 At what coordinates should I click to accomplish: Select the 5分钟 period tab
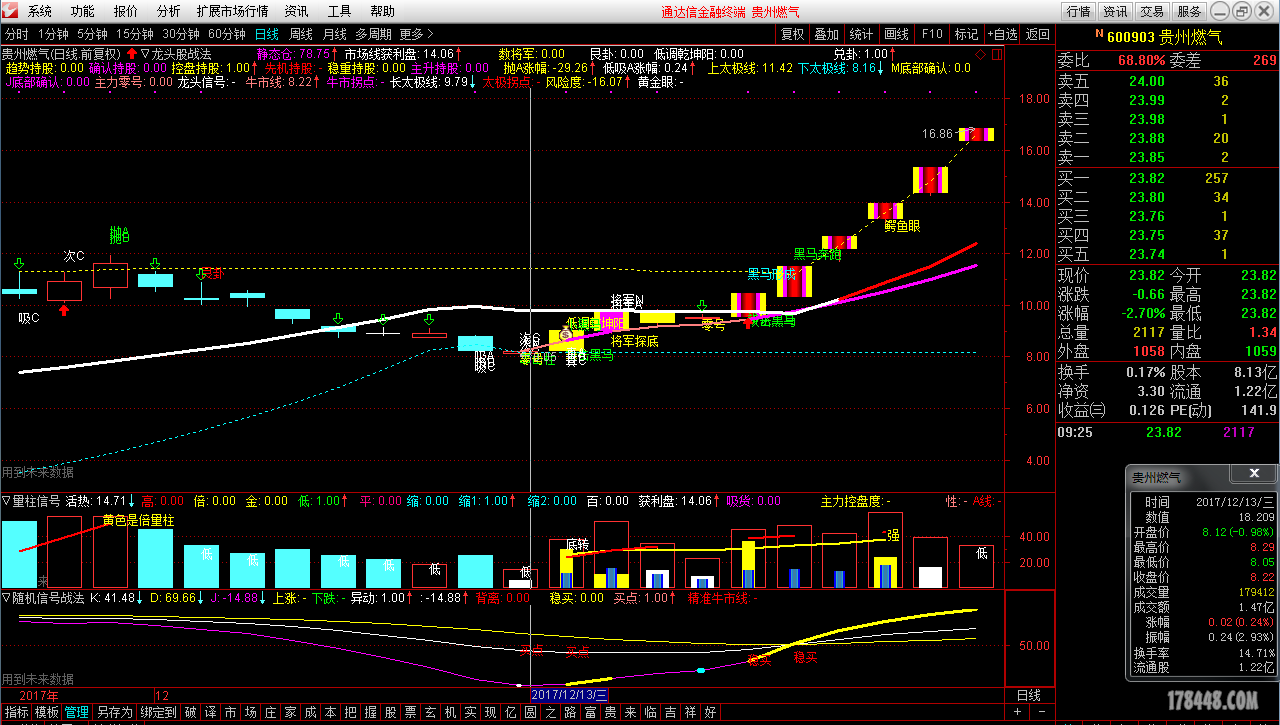coord(92,34)
